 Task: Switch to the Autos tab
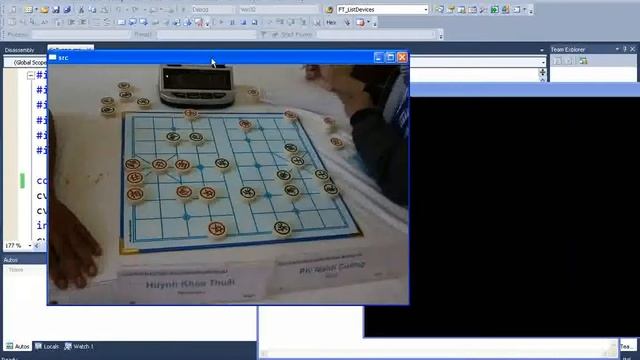[x=18, y=346]
